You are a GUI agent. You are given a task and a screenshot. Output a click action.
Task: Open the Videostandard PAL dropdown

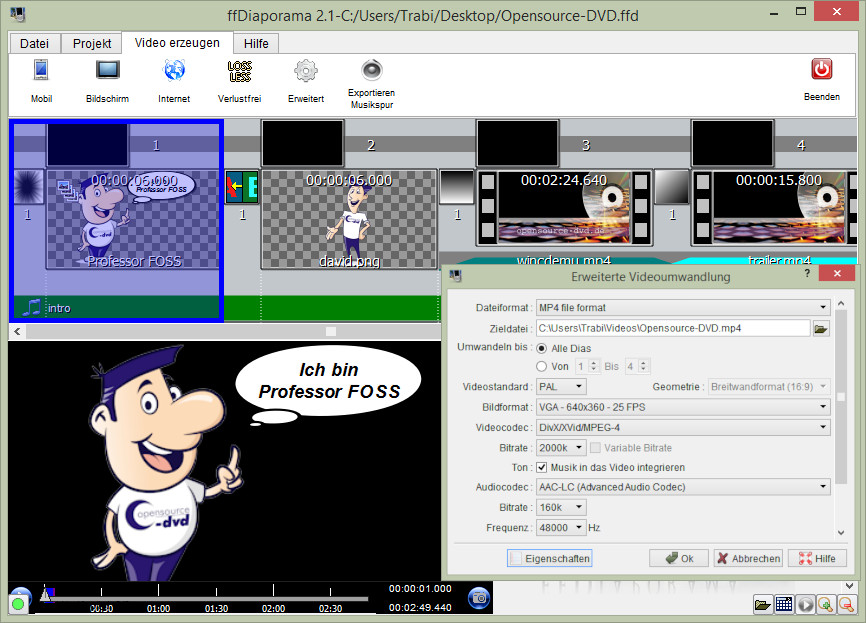pos(561,387)
